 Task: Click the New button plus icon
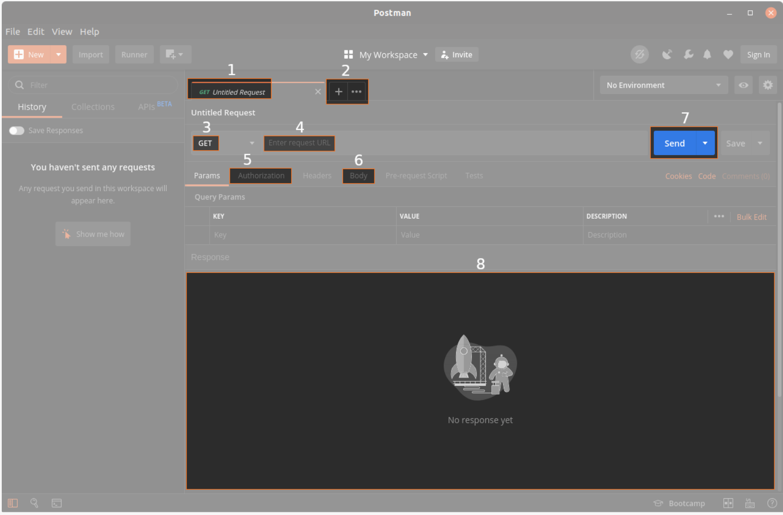[19, 54]
